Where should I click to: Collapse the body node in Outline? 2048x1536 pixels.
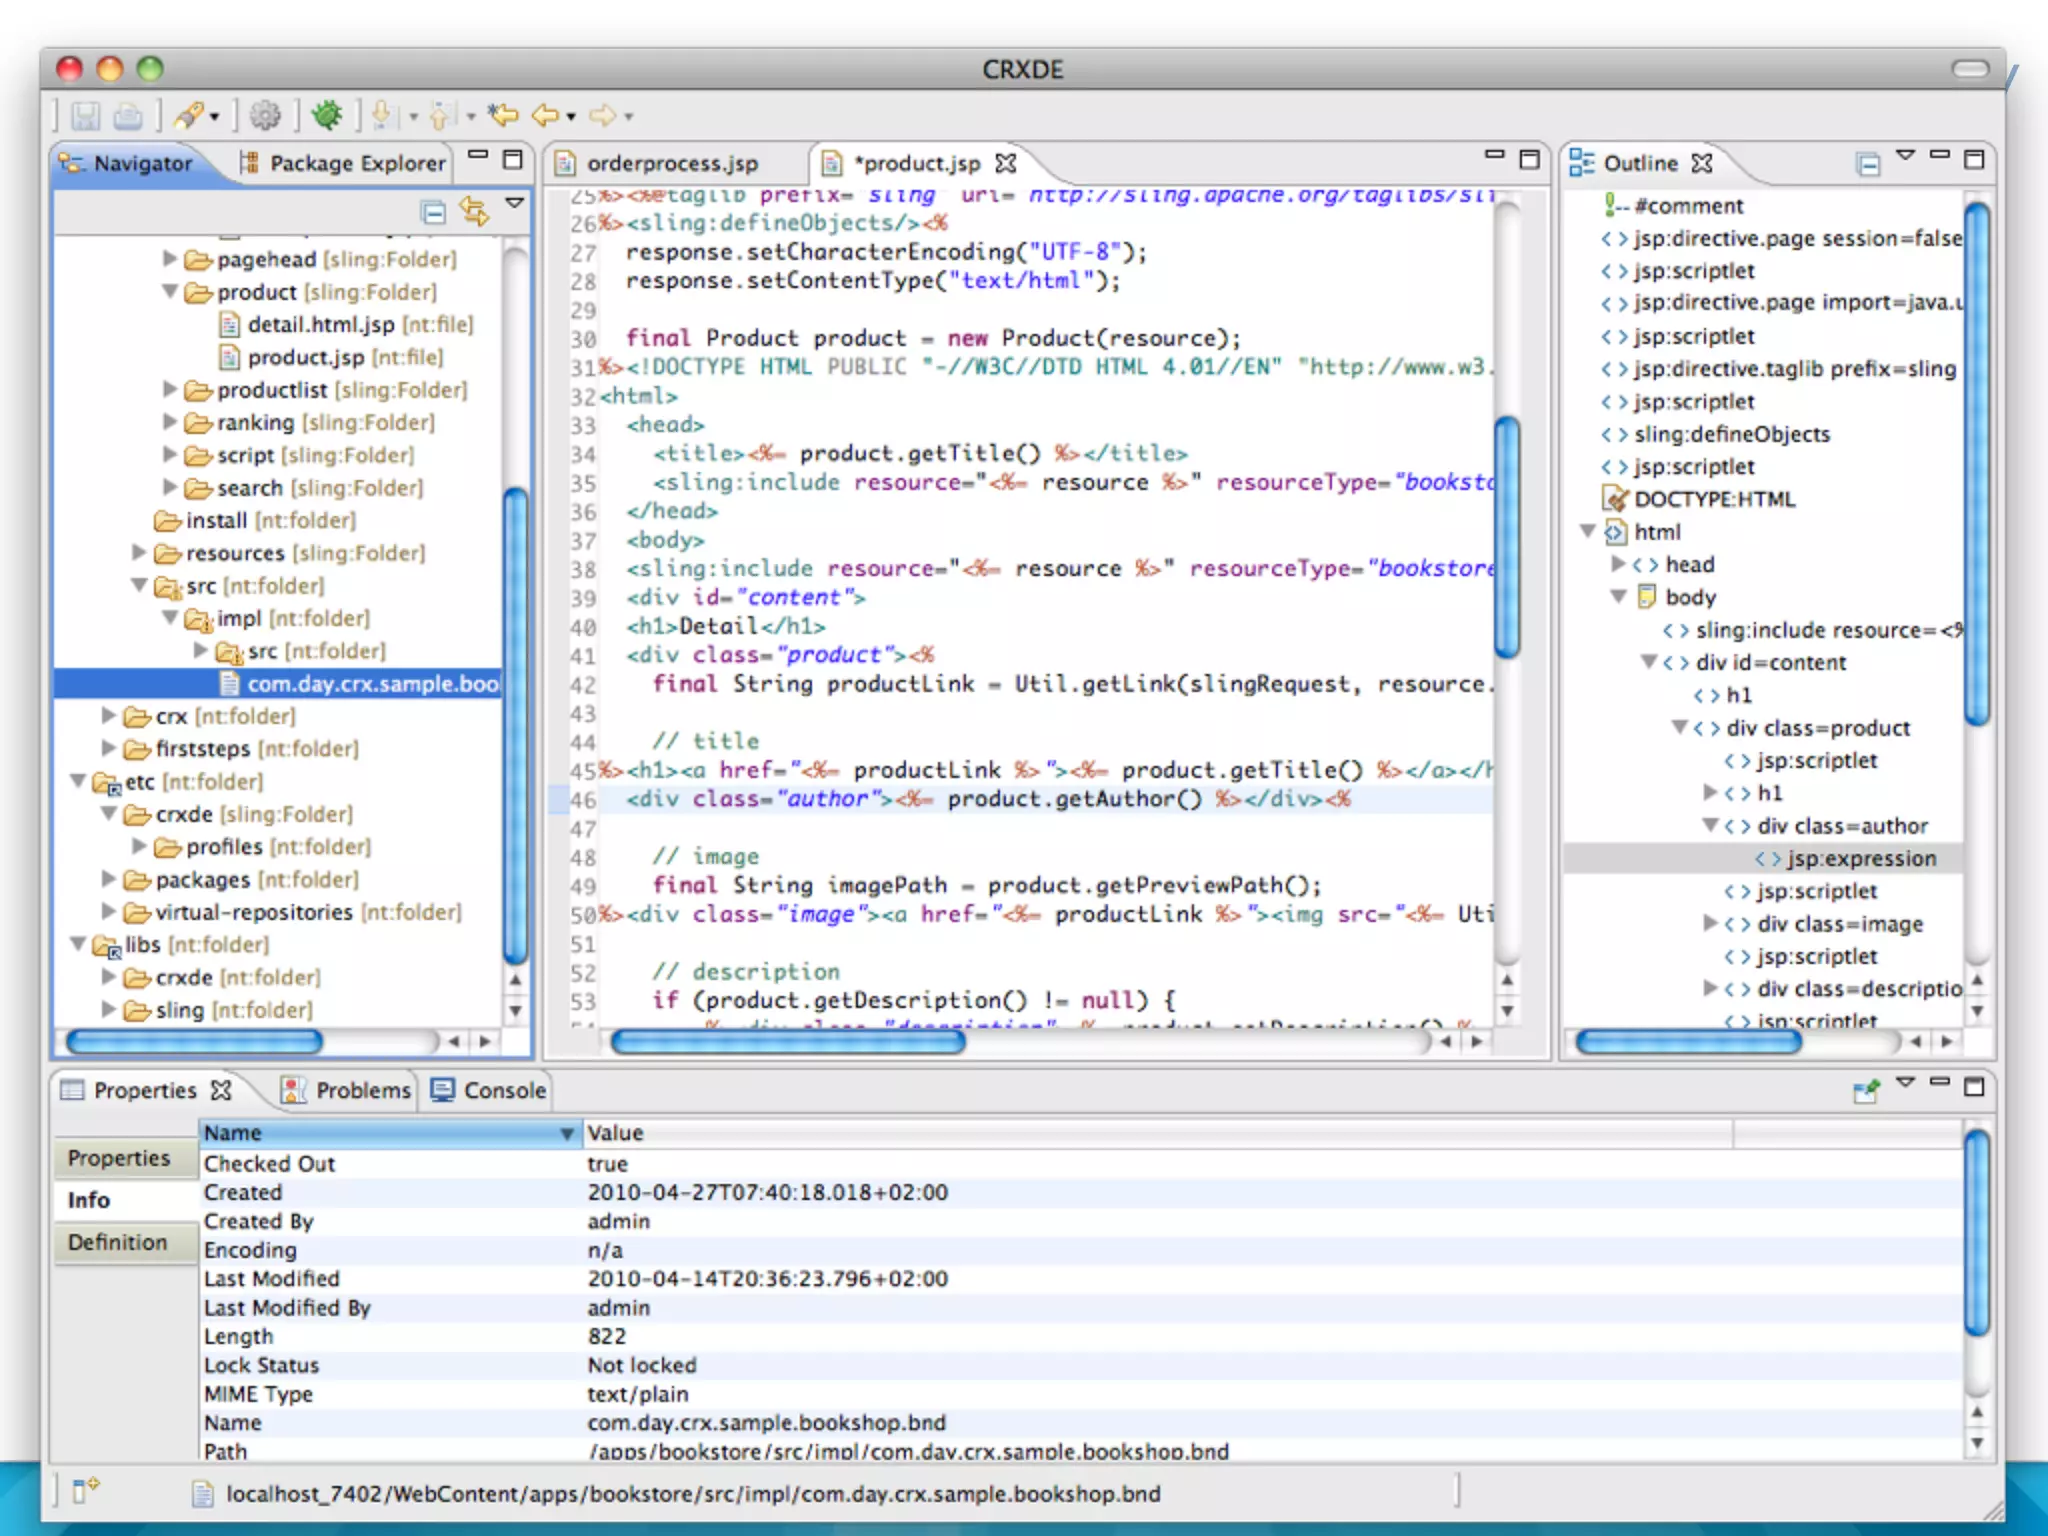[x=1618, y=597]
